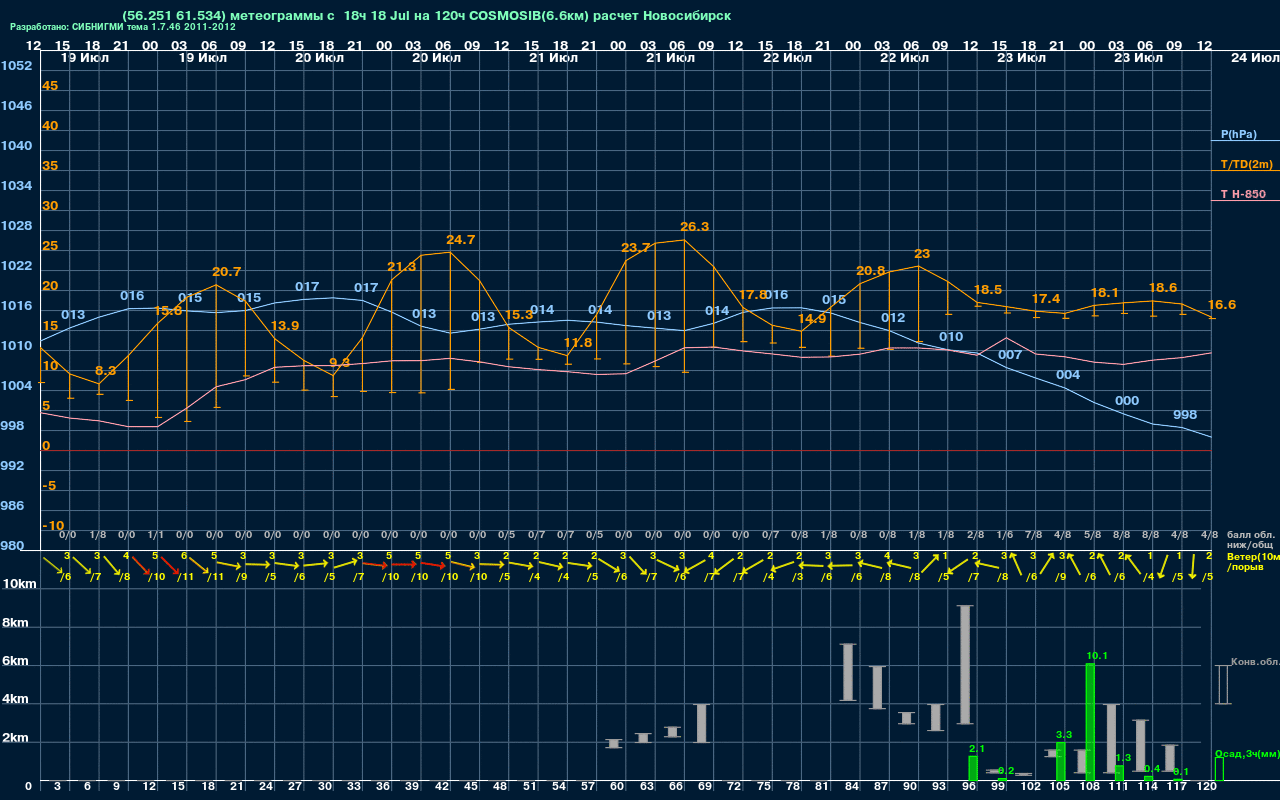Click the 20.8 temperature label
This screenshot has width=1280, height=800.
(x=871, y=271)
